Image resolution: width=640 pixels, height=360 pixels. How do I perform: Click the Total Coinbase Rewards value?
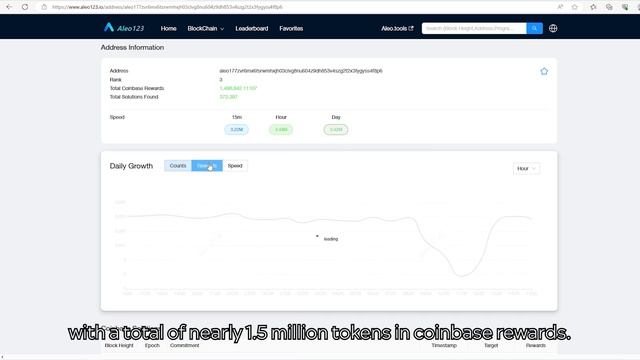click(238, 88)
